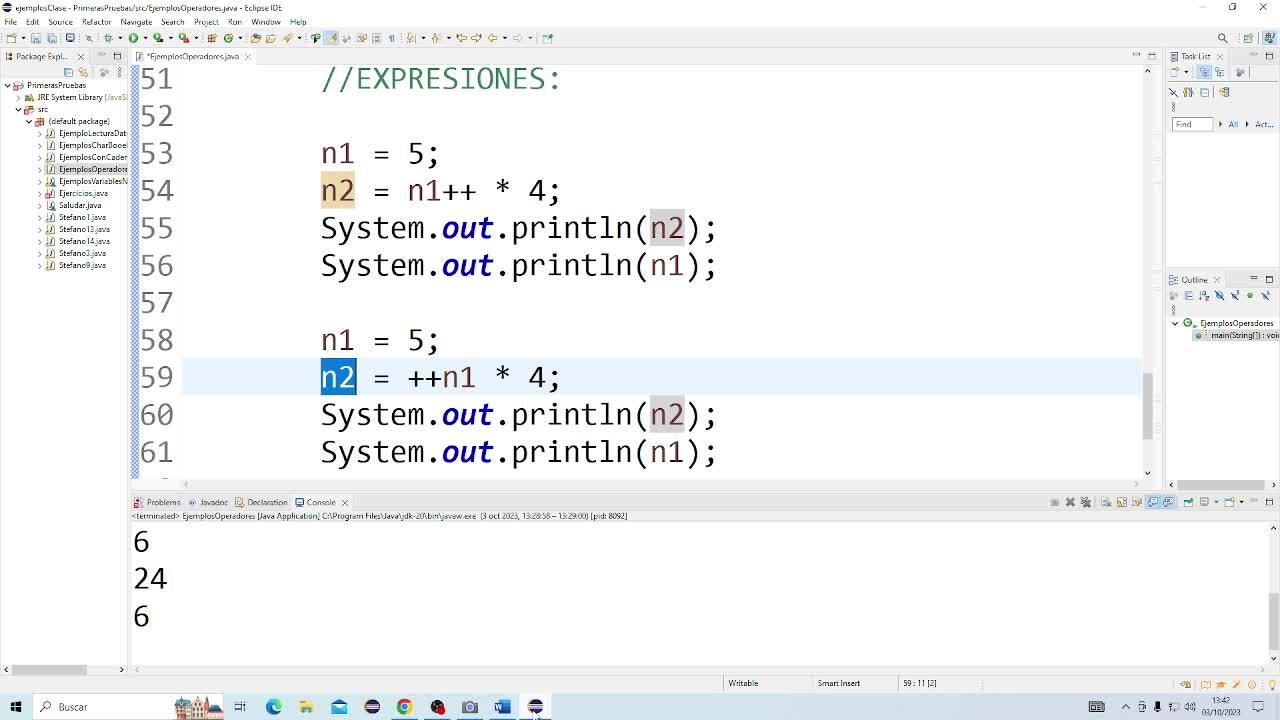Click the All filter in Task List
Image resolution: width=1280 pixels, height=720 pixels.
tap(1233, 124)
